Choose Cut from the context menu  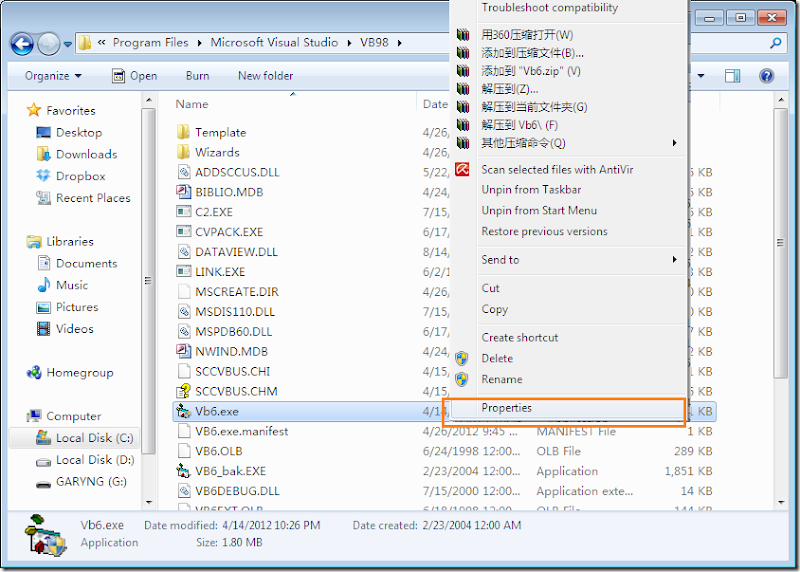click(490, 288)
